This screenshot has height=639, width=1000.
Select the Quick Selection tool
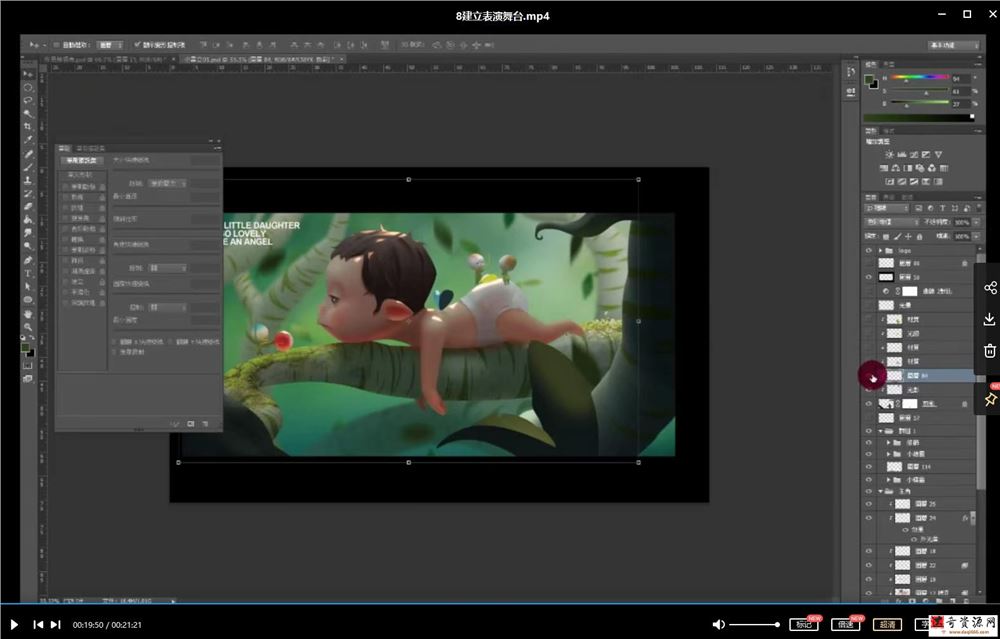coord(28,114)
